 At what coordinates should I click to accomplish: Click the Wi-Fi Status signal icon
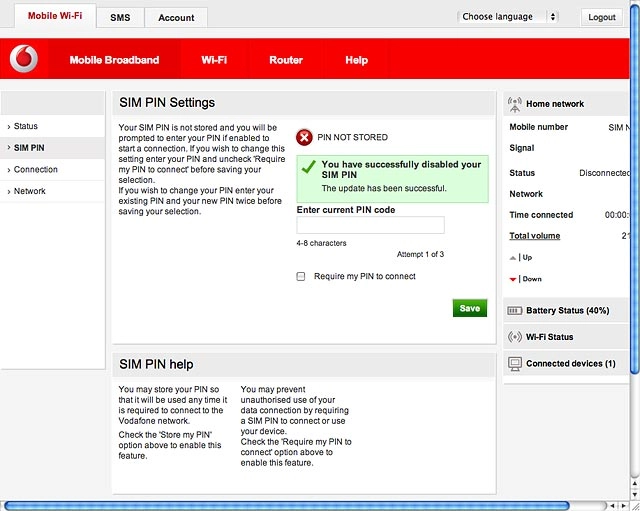[x=515, y=337]
